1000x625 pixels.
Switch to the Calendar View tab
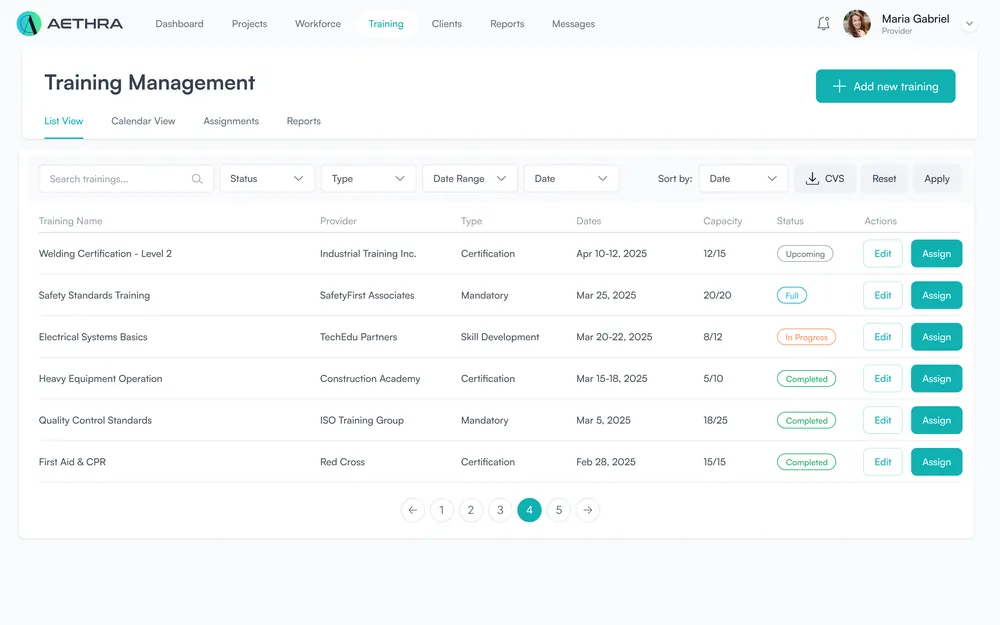click(x=143, y=121)
